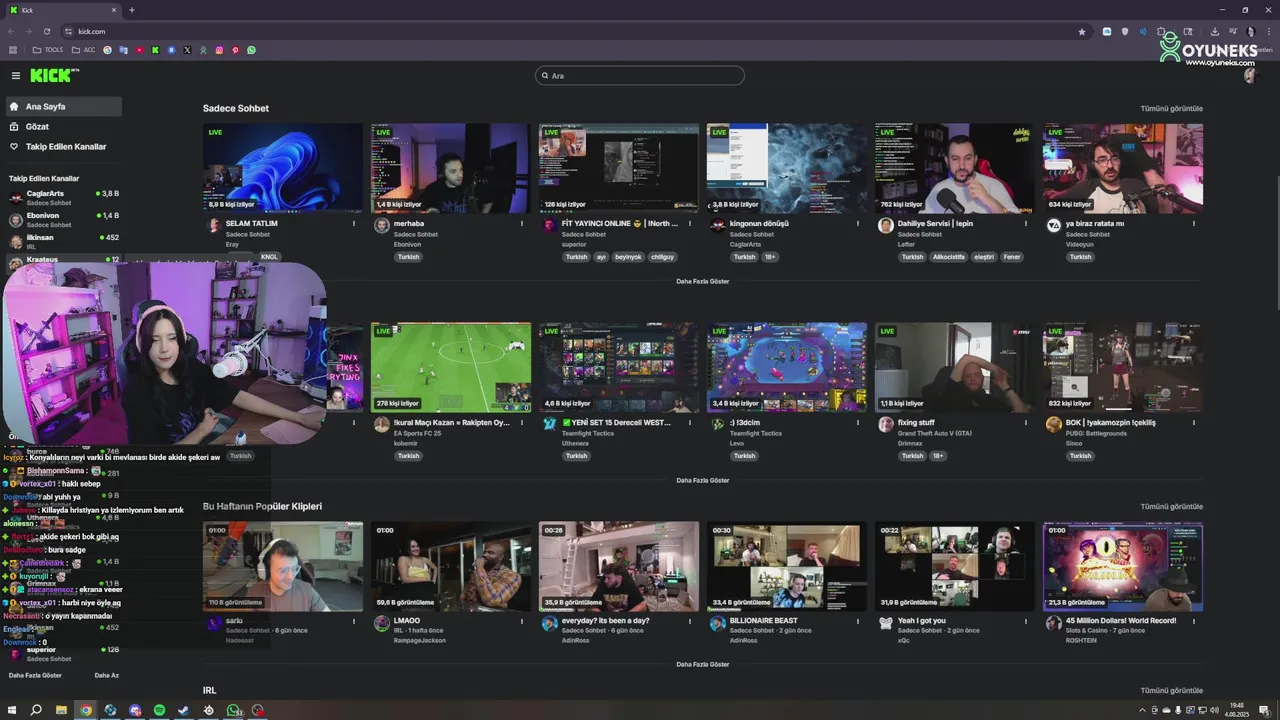The width and height of the screenshot is (1280, 720).
Task: Open the 45 Million Dollars clip thumbnail
Action: pos(1123,566)
